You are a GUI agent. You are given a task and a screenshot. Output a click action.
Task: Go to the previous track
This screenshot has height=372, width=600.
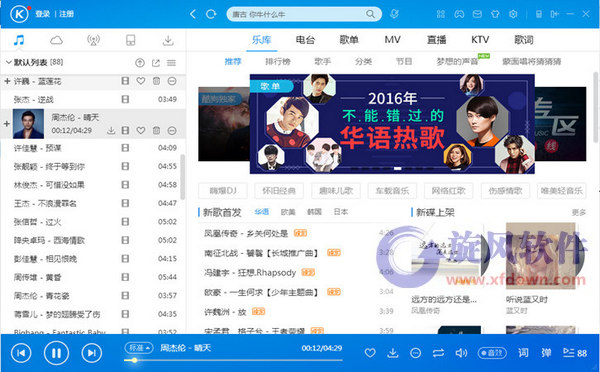click(21, 353)
